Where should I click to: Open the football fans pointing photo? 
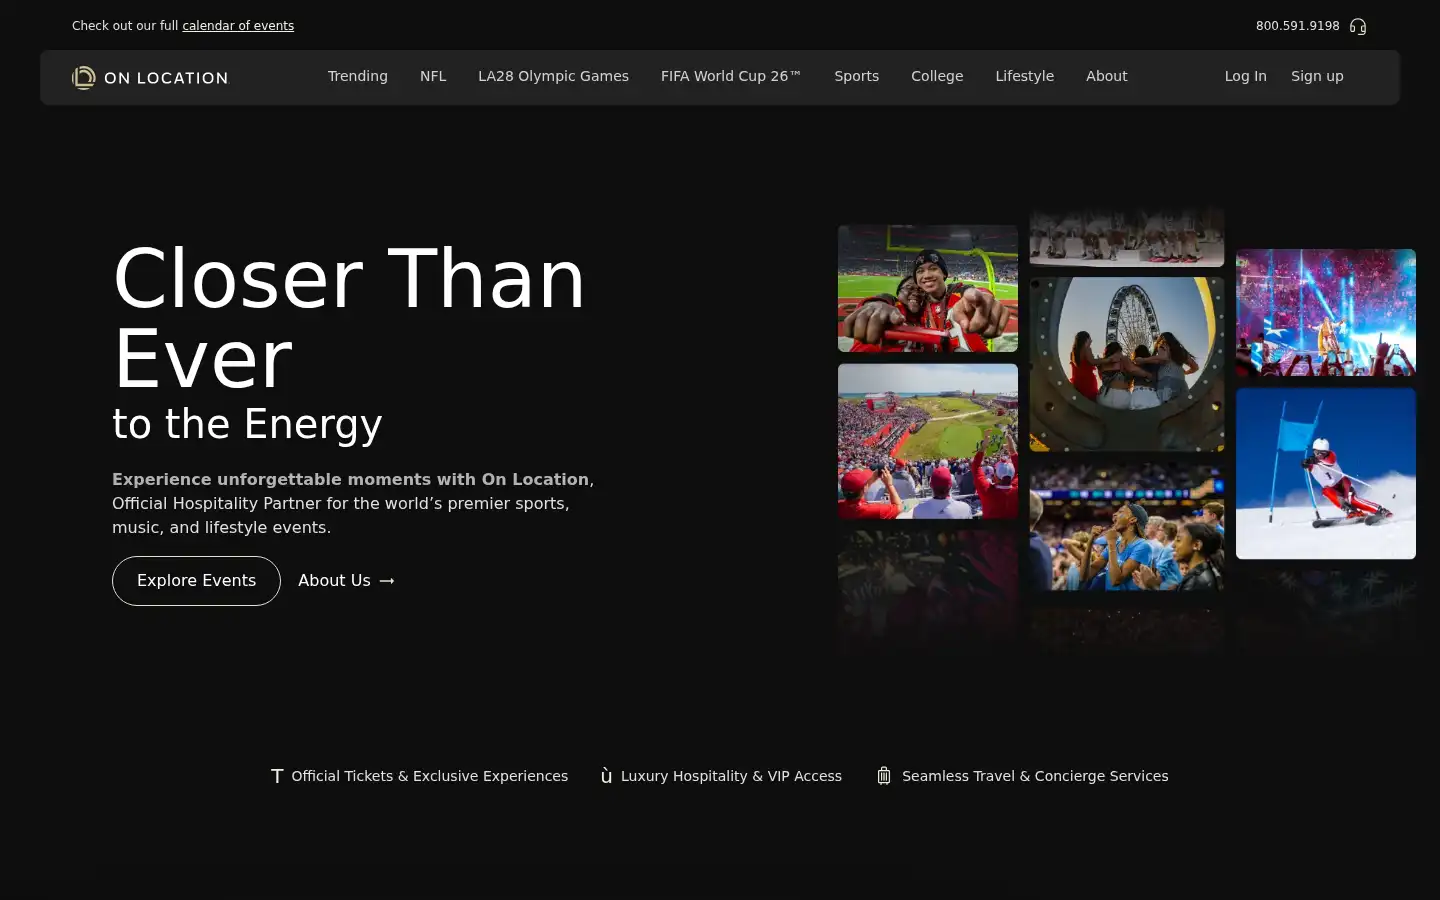pyautogui.click(x=928, y=288)
